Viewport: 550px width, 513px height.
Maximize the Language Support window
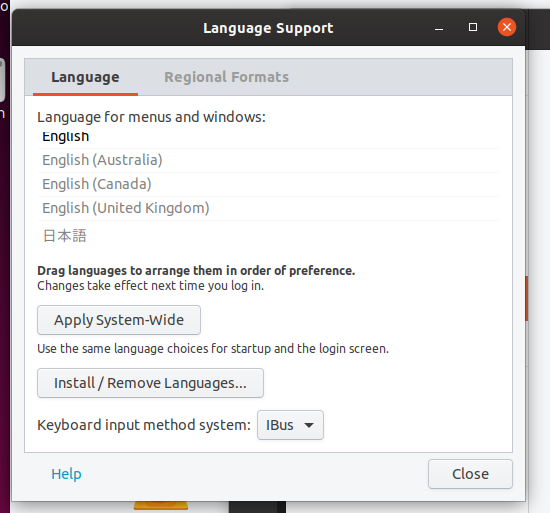tap(473, 27)
